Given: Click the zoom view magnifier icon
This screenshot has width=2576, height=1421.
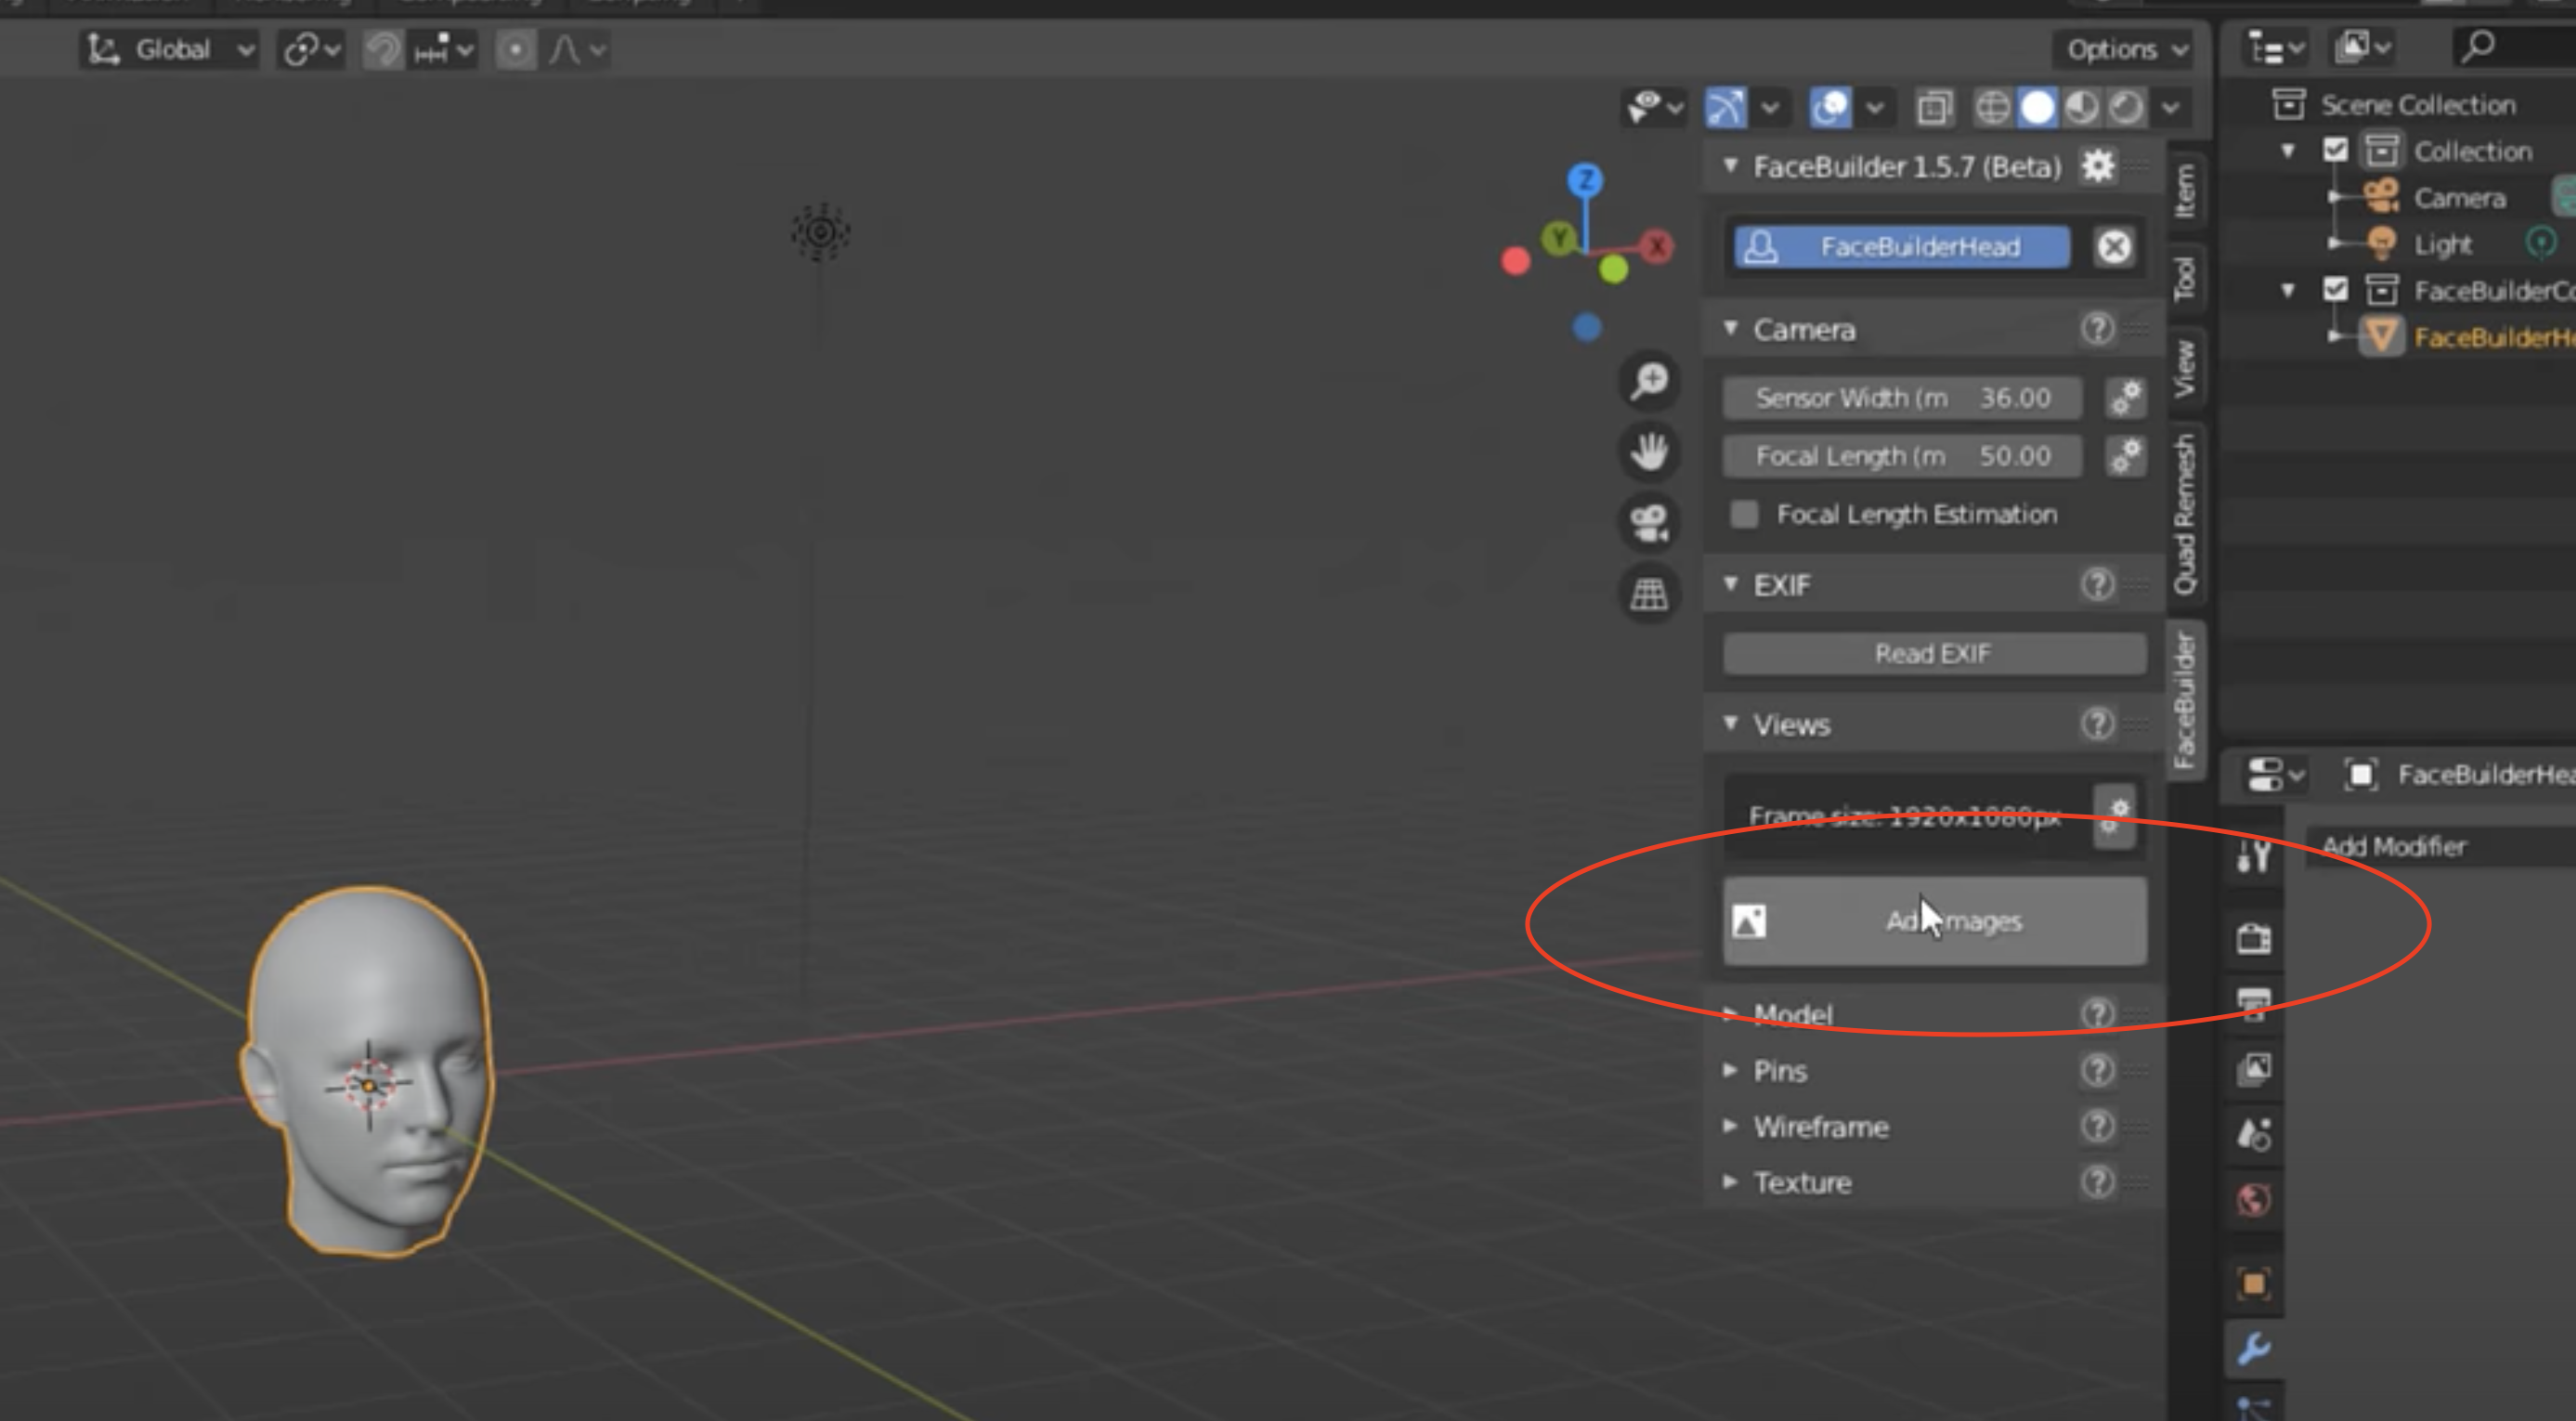Looking at the screenshot, I should (1649, 380).
